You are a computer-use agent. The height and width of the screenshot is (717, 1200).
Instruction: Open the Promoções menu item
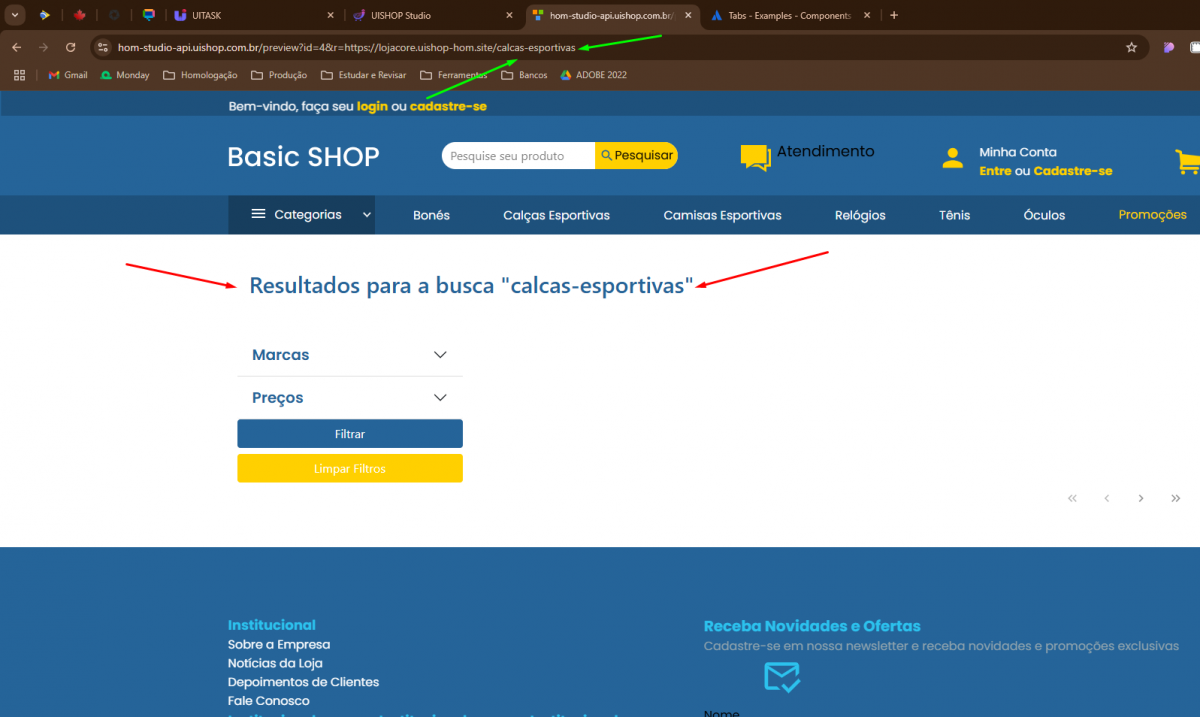pos(1152,215)
